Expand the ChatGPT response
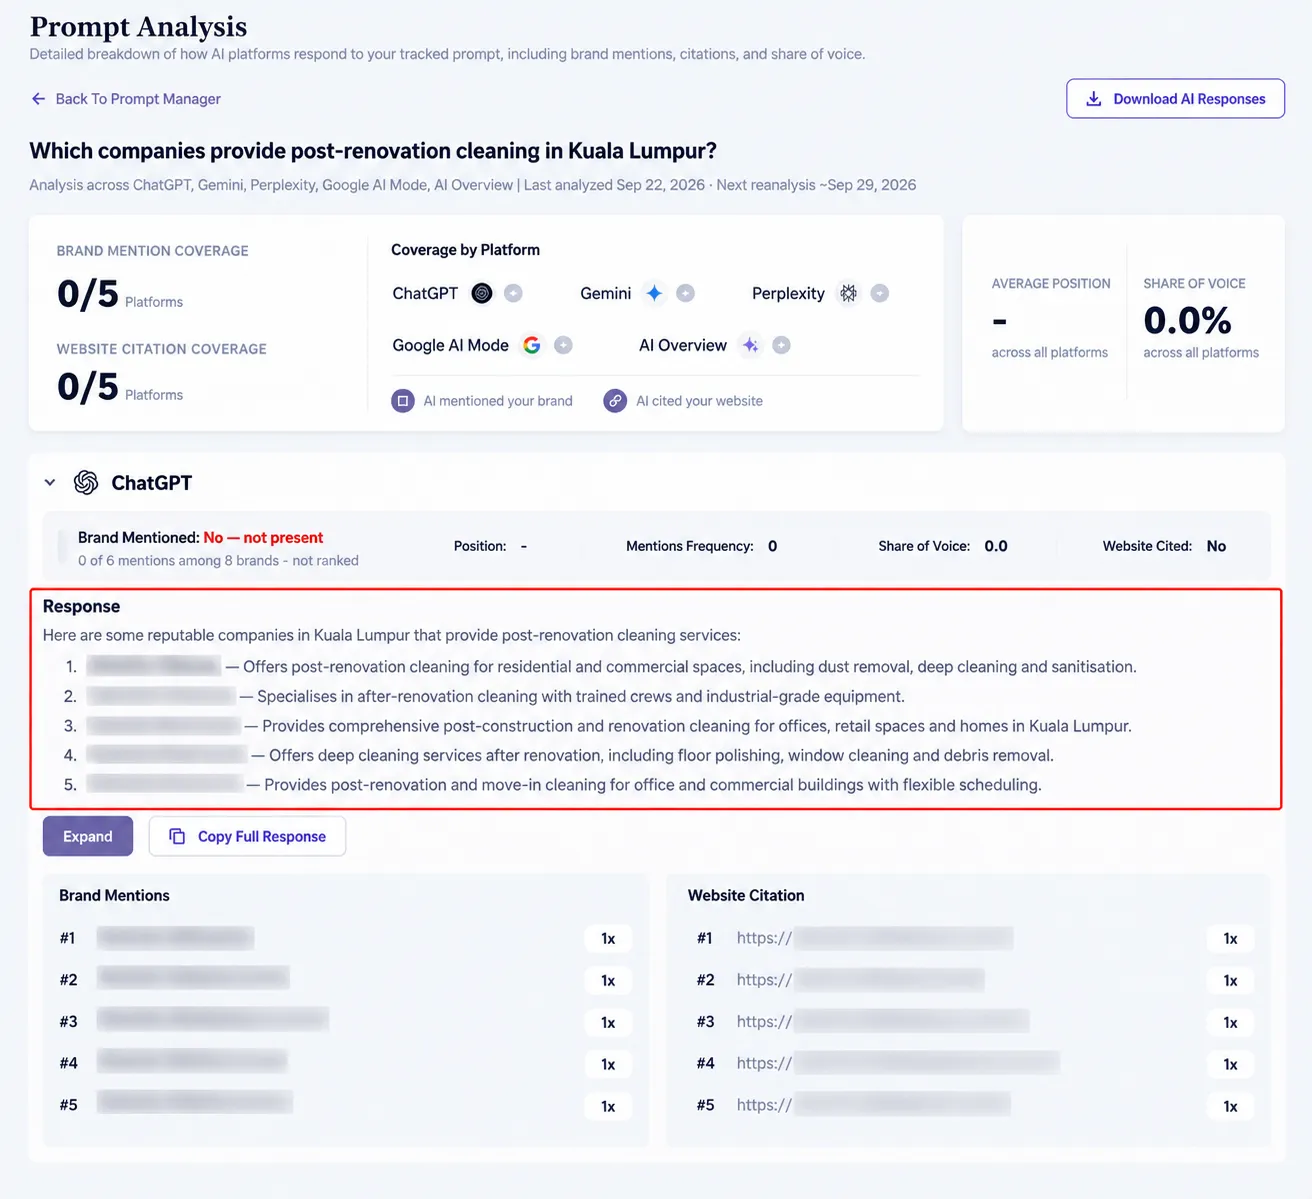The height and width of the screenshot is (1199, 1312). click(x=88, y=836)
